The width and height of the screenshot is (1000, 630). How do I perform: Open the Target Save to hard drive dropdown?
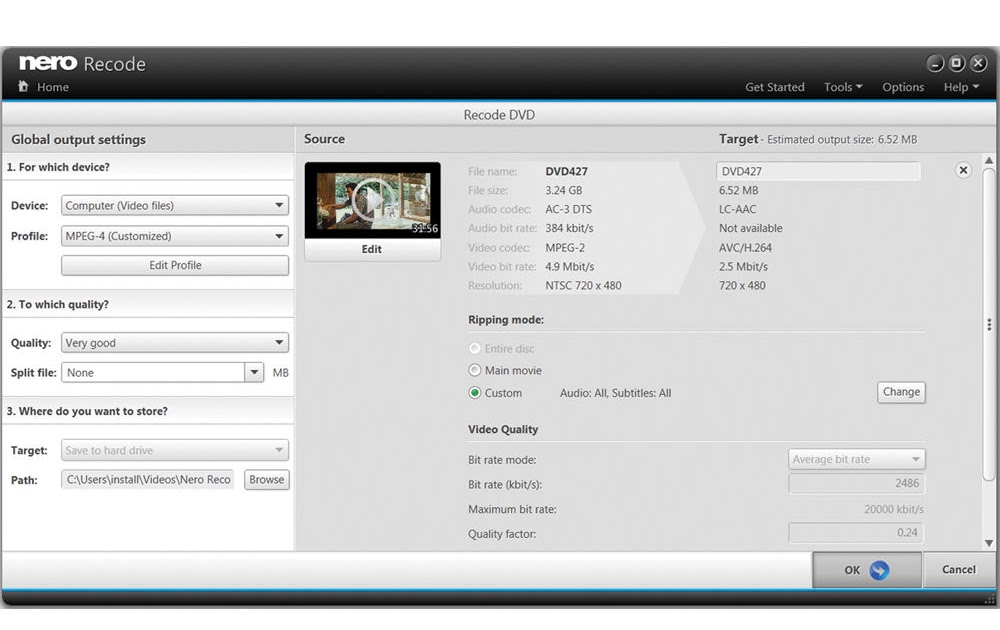[x=175, y=450]
